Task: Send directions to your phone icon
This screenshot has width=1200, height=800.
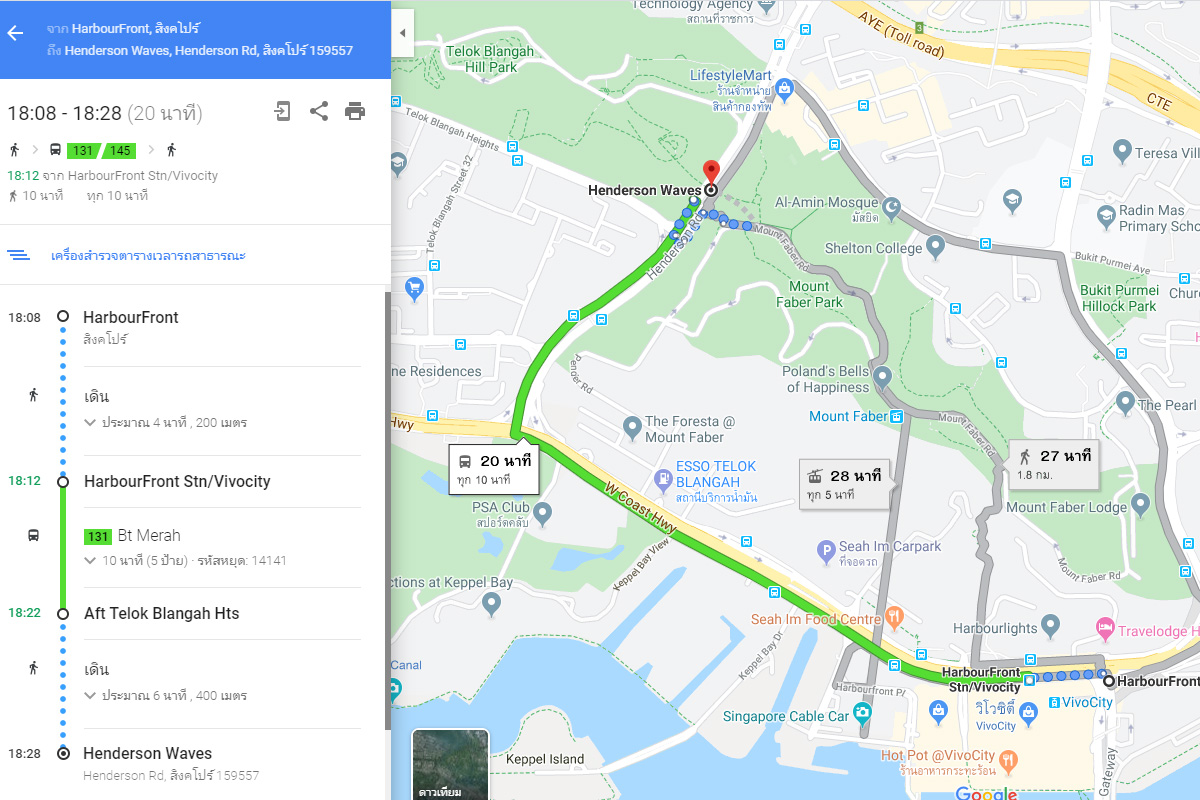Action: (283, 111)
